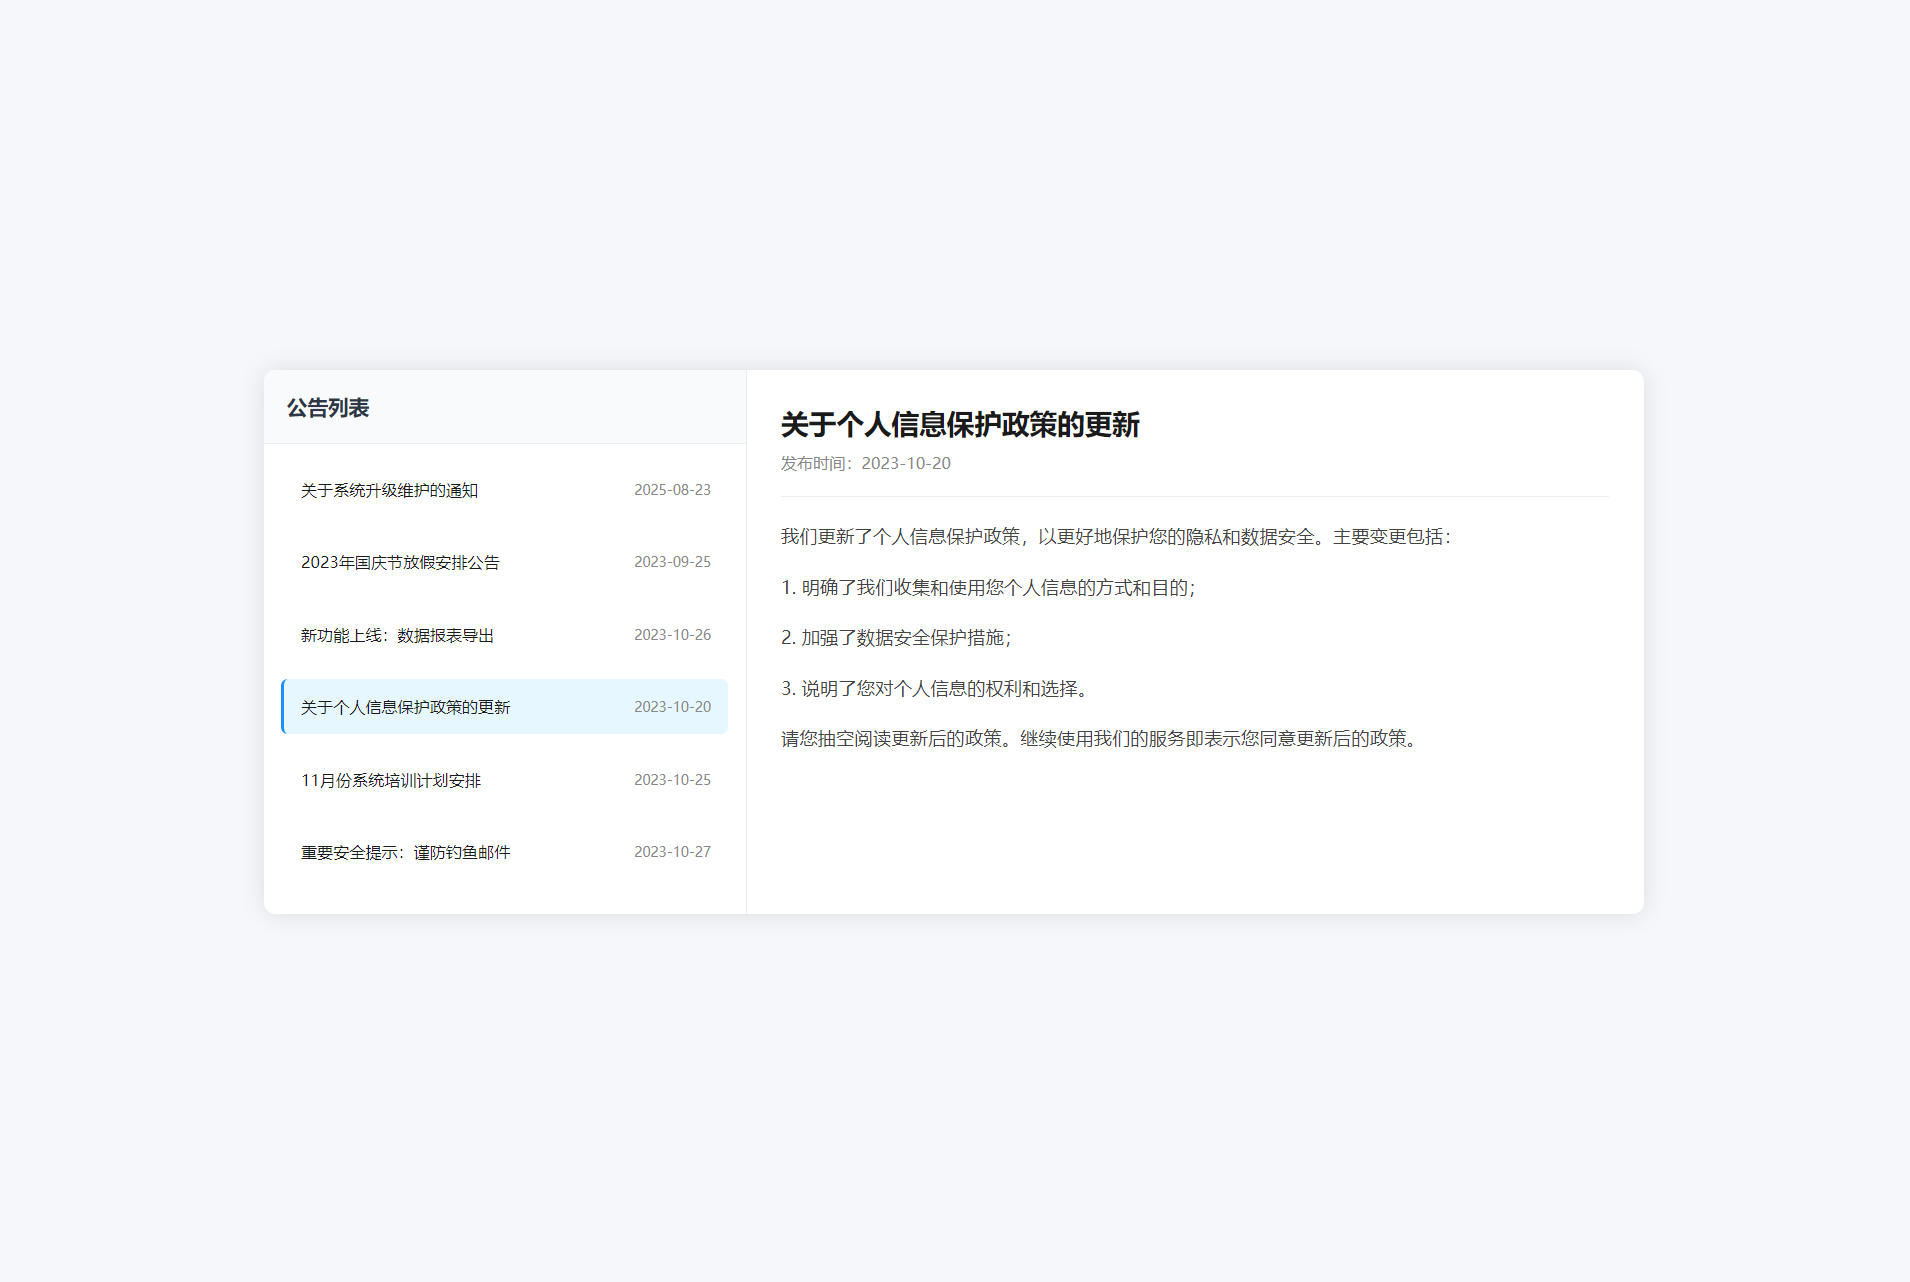The width and height of the screenshot is (1910, 1282).
Task: Click the date 2023-10-25
Action: click(672, 779)
